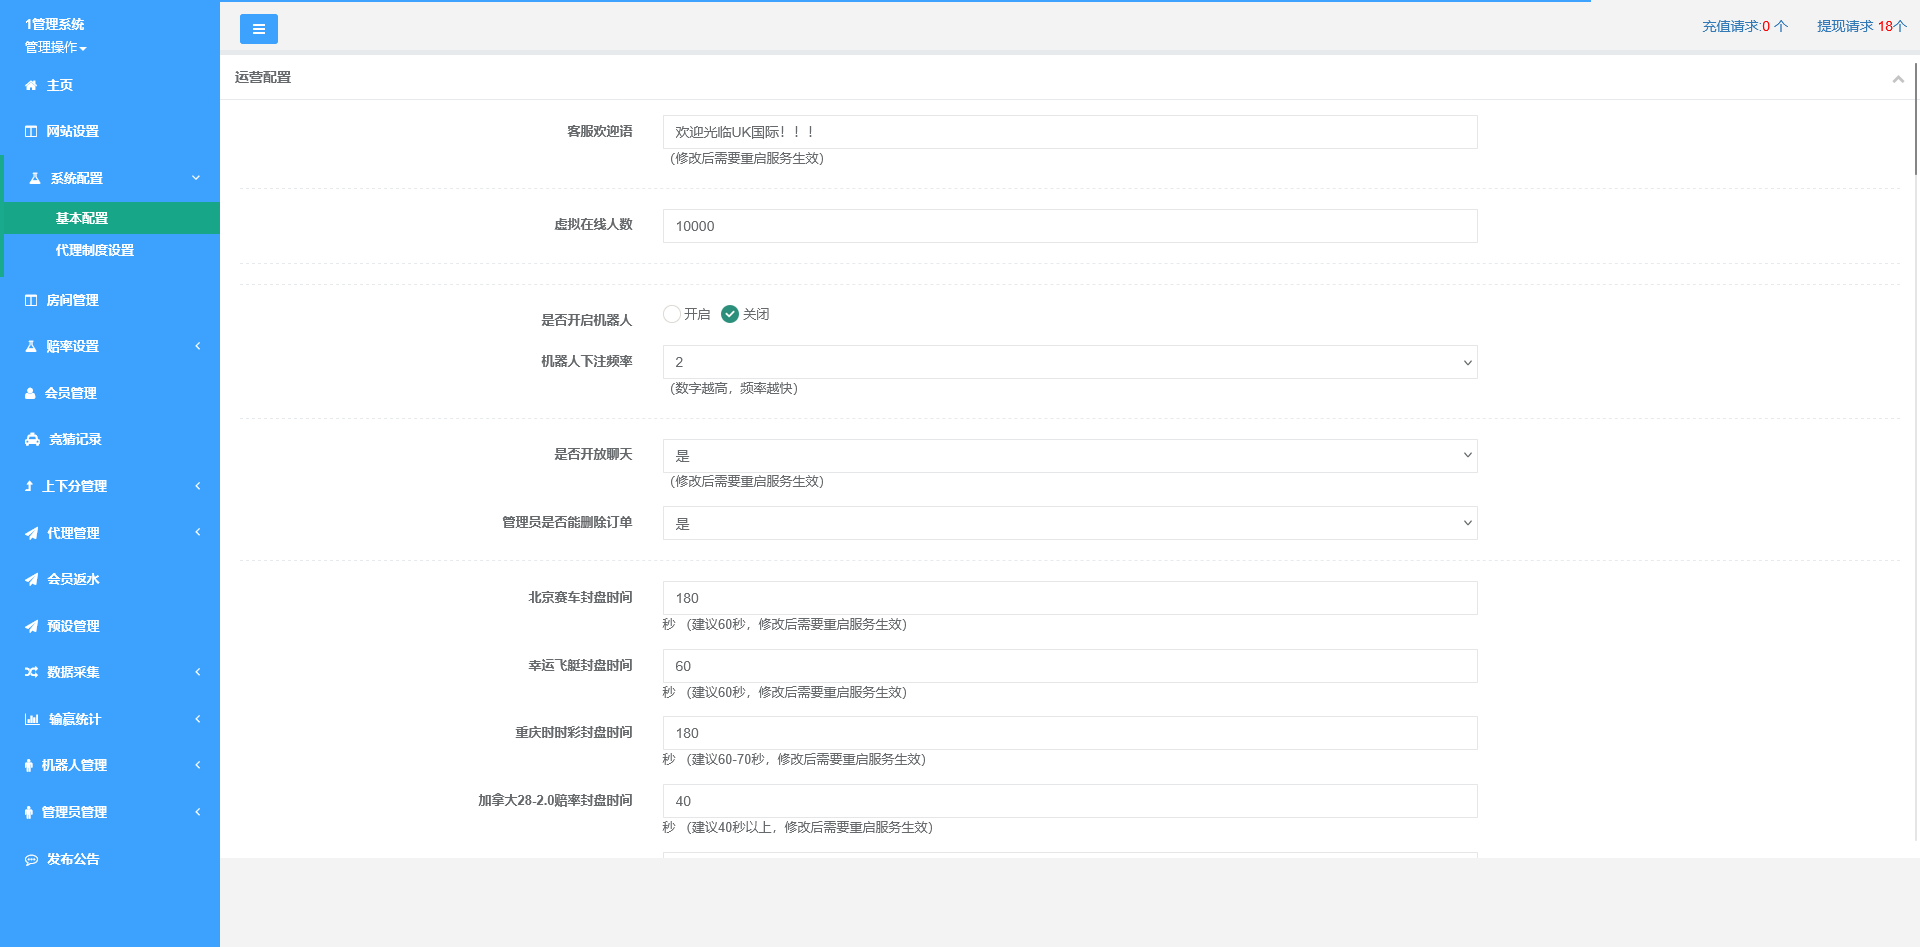Click the 会员管理 user icon
1920x947 pixels.
click(x=30, y=394)
